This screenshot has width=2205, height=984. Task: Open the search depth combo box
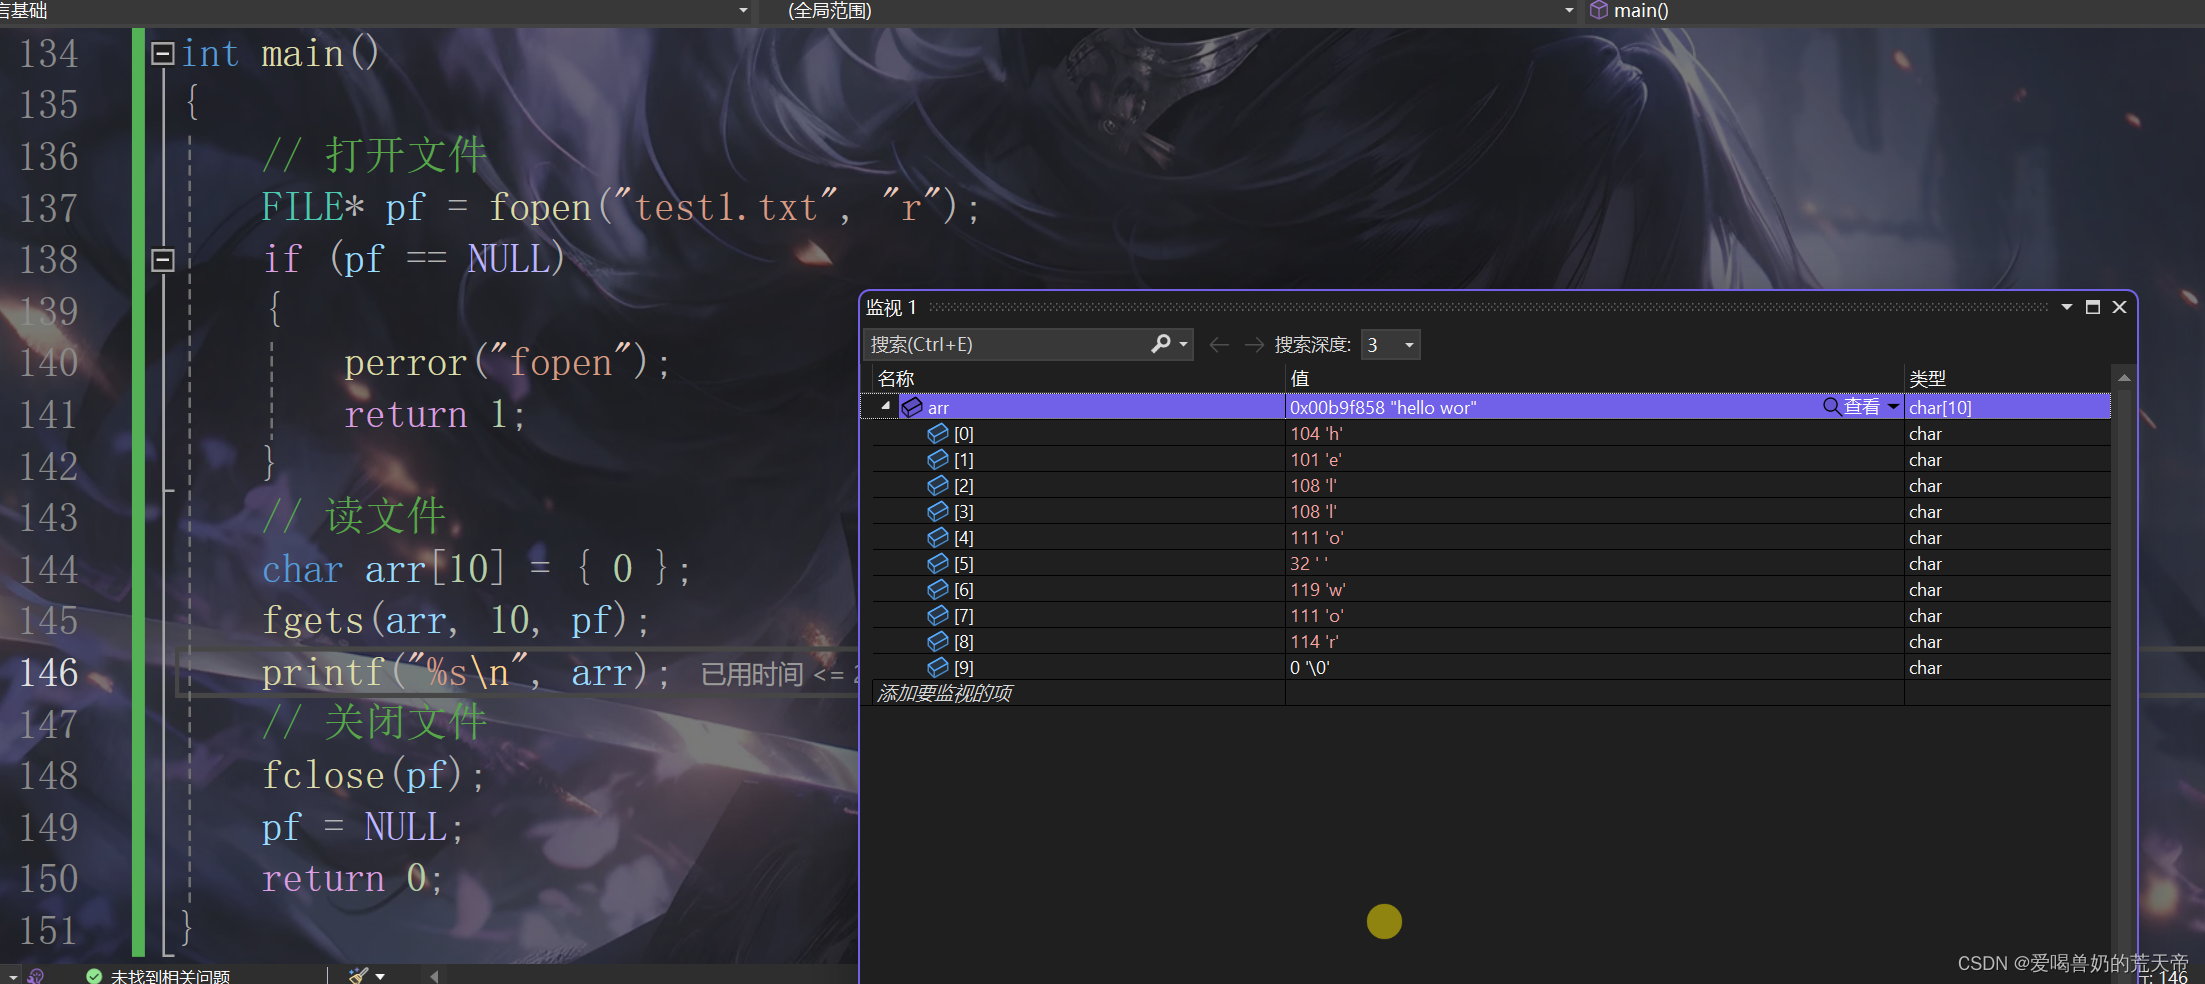1390,345
